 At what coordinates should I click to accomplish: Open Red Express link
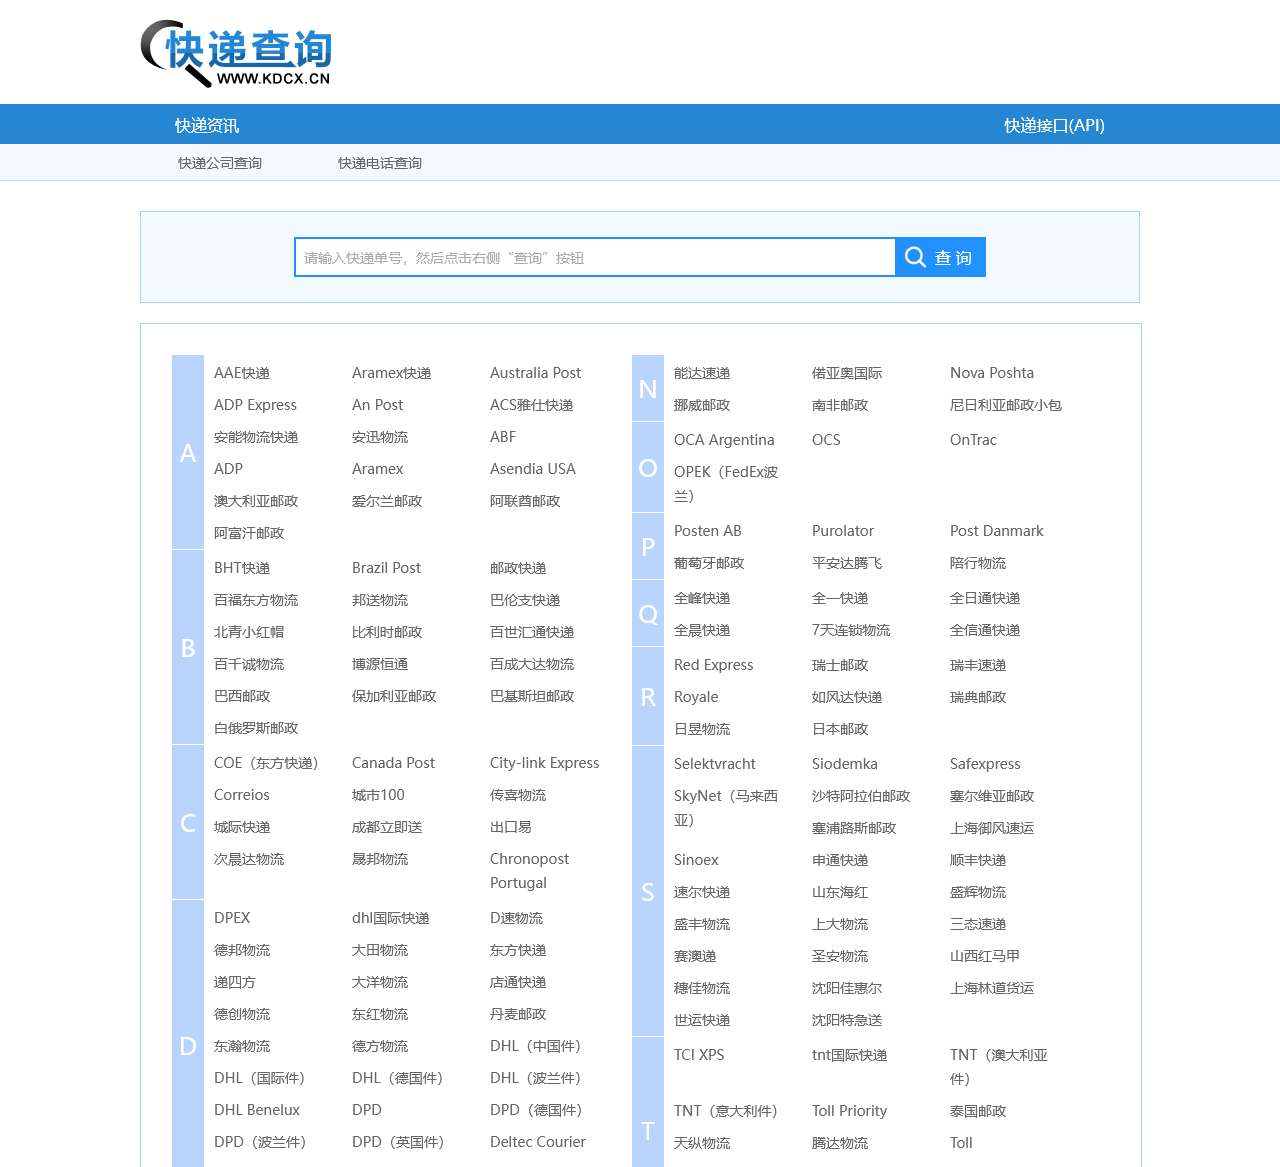[x=713, y=665]
